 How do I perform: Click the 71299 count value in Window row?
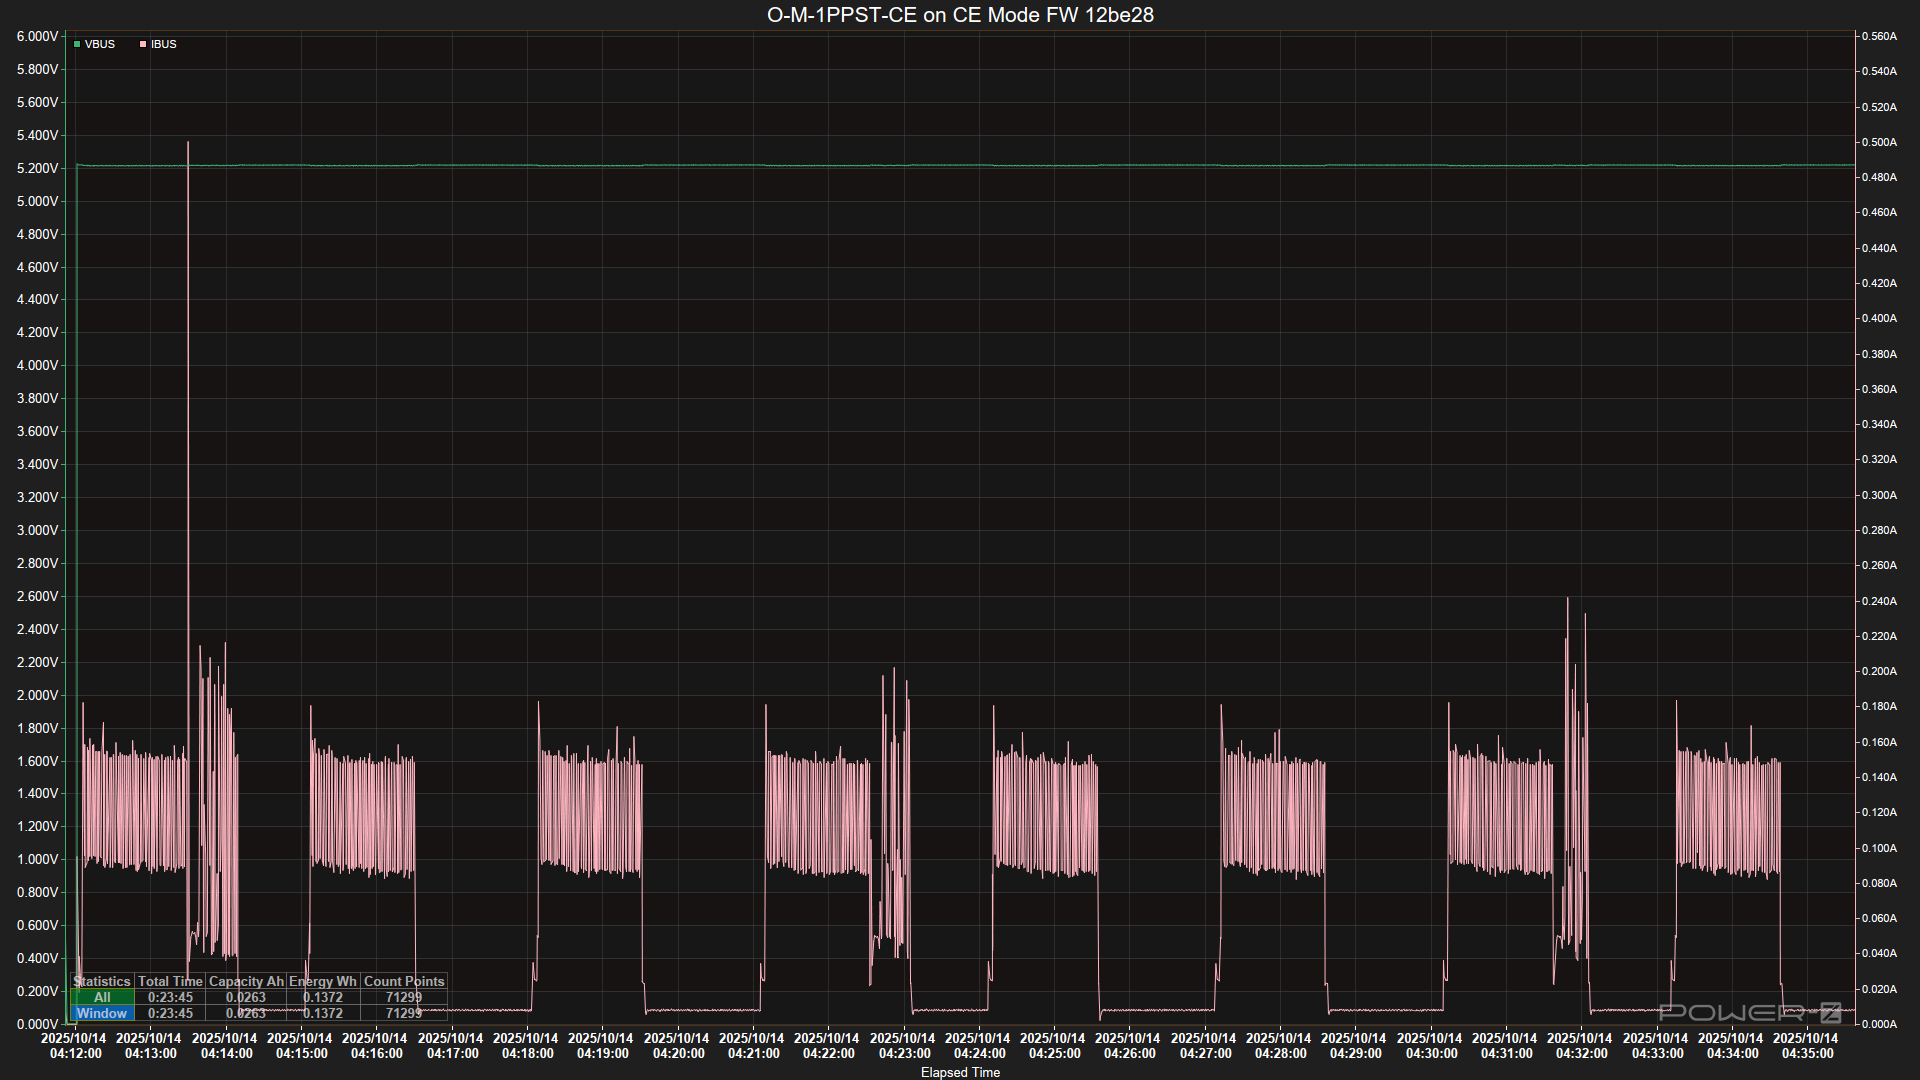(404, 1013)
